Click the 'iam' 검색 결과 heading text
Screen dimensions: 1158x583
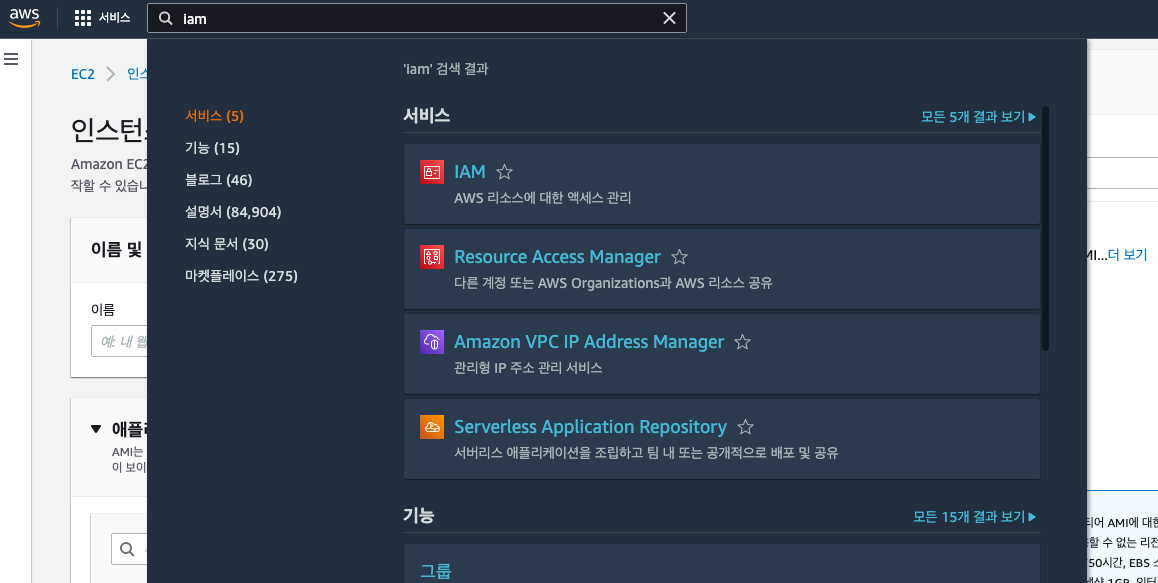click(x=445, y=69)
